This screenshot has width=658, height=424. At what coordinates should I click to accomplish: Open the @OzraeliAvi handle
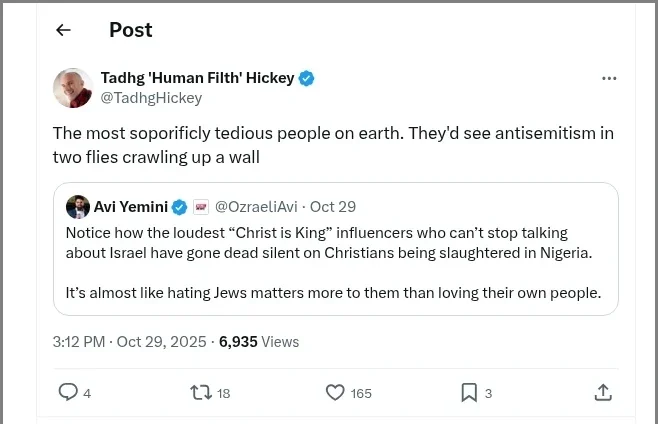pos(255,207)
